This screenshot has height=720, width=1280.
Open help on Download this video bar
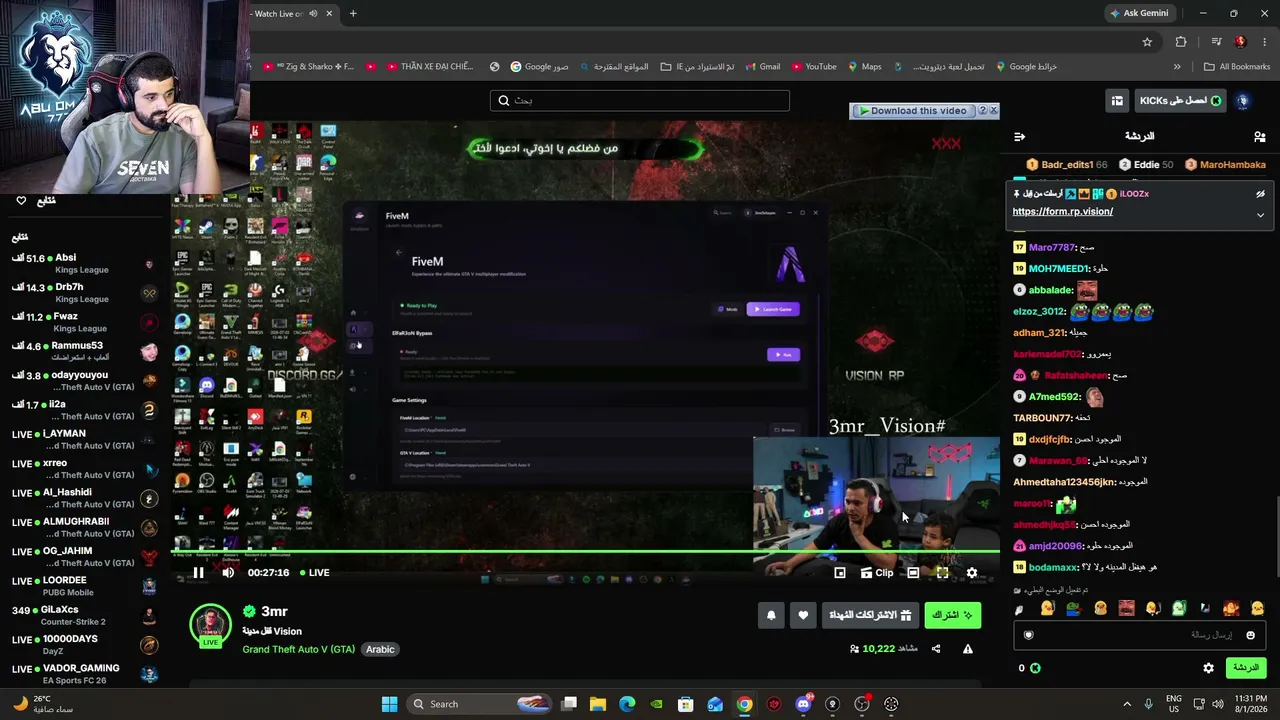[x=982, y=111]
